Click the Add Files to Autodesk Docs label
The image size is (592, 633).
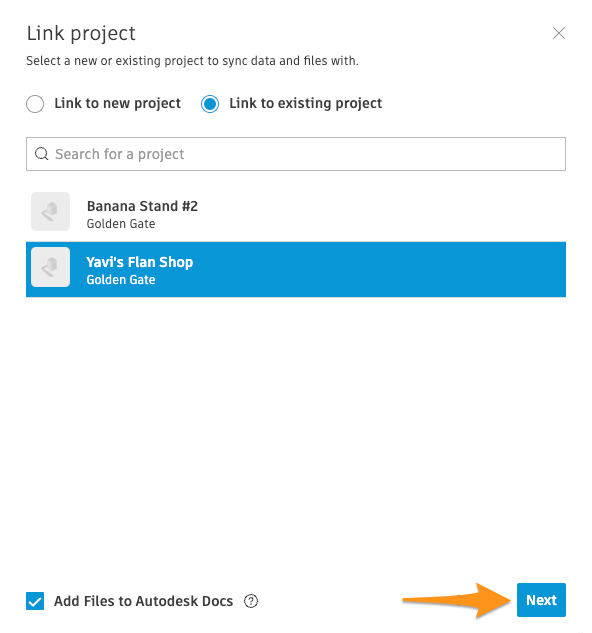click(x=143, y=601)
